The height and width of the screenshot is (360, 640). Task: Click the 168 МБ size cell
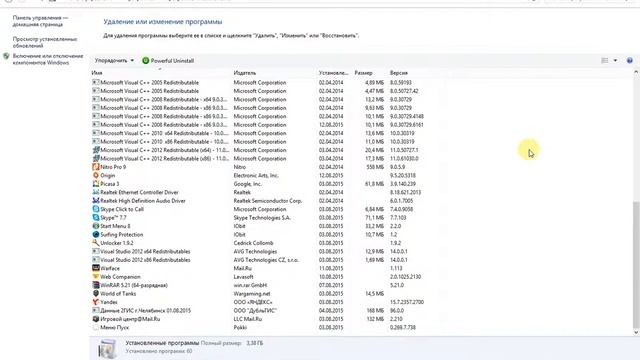(375, 310)
